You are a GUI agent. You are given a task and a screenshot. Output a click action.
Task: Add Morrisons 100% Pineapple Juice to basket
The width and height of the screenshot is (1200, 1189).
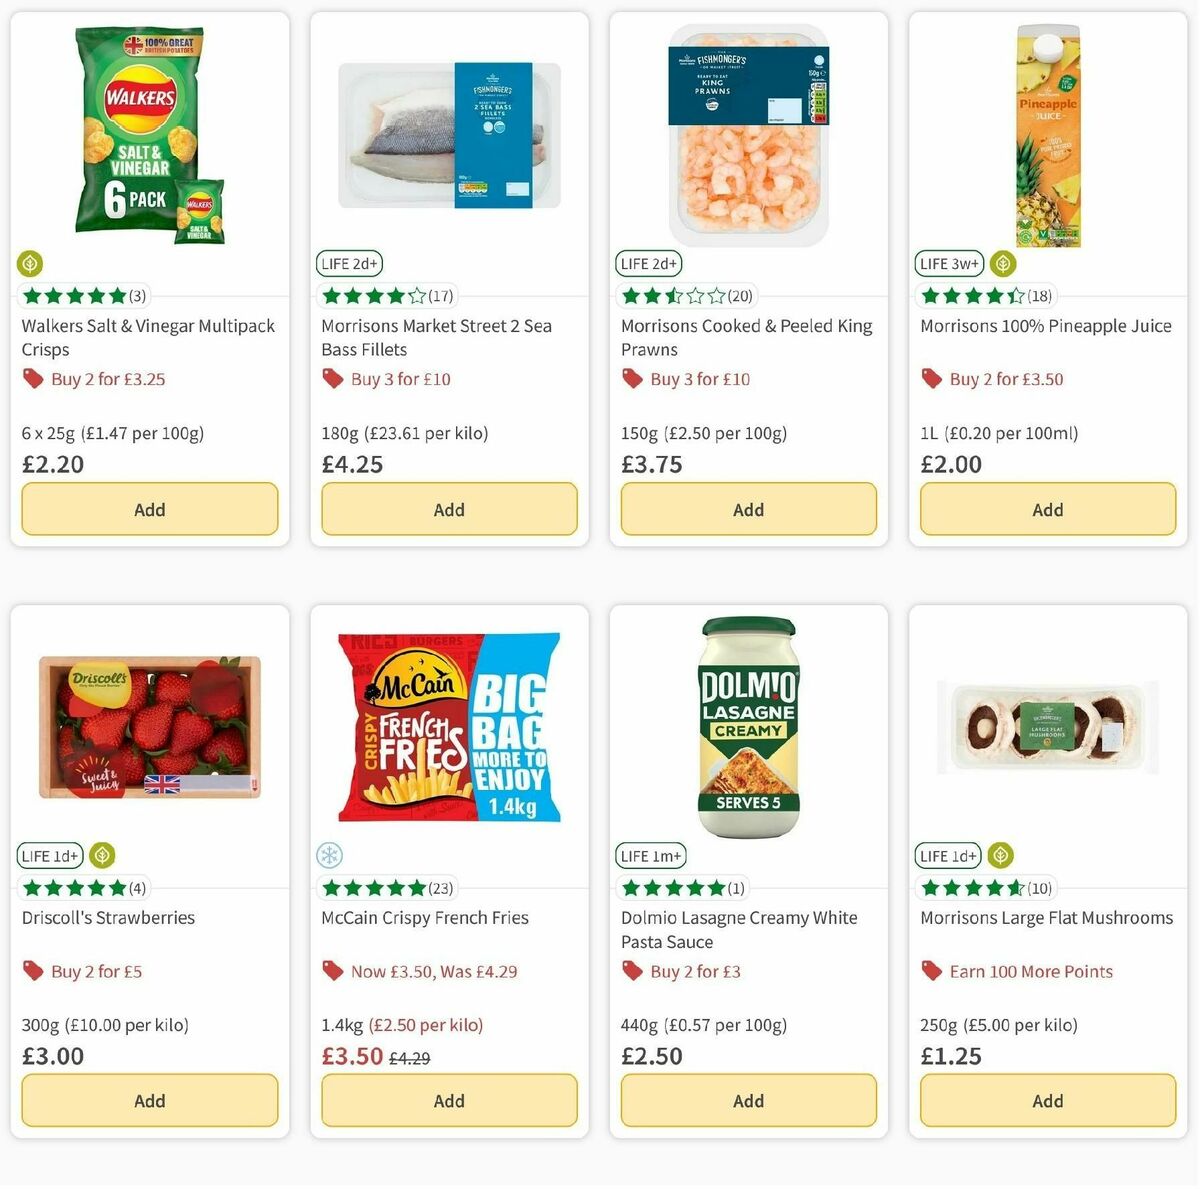[1047, 509]
